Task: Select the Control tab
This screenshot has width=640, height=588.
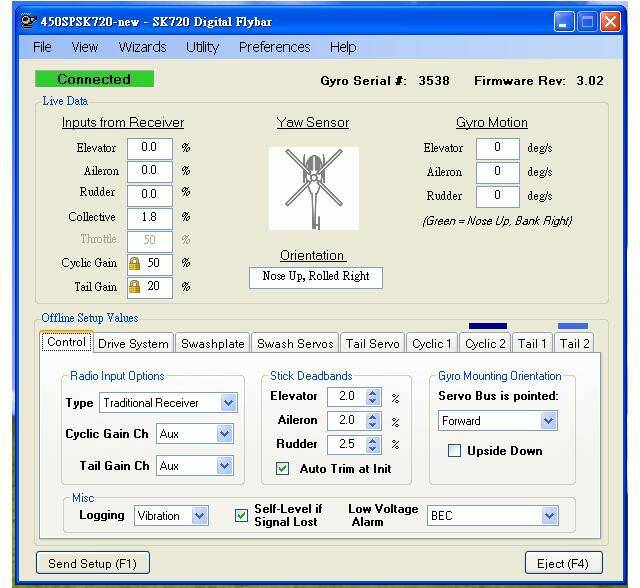Action: tap(67, 342)
